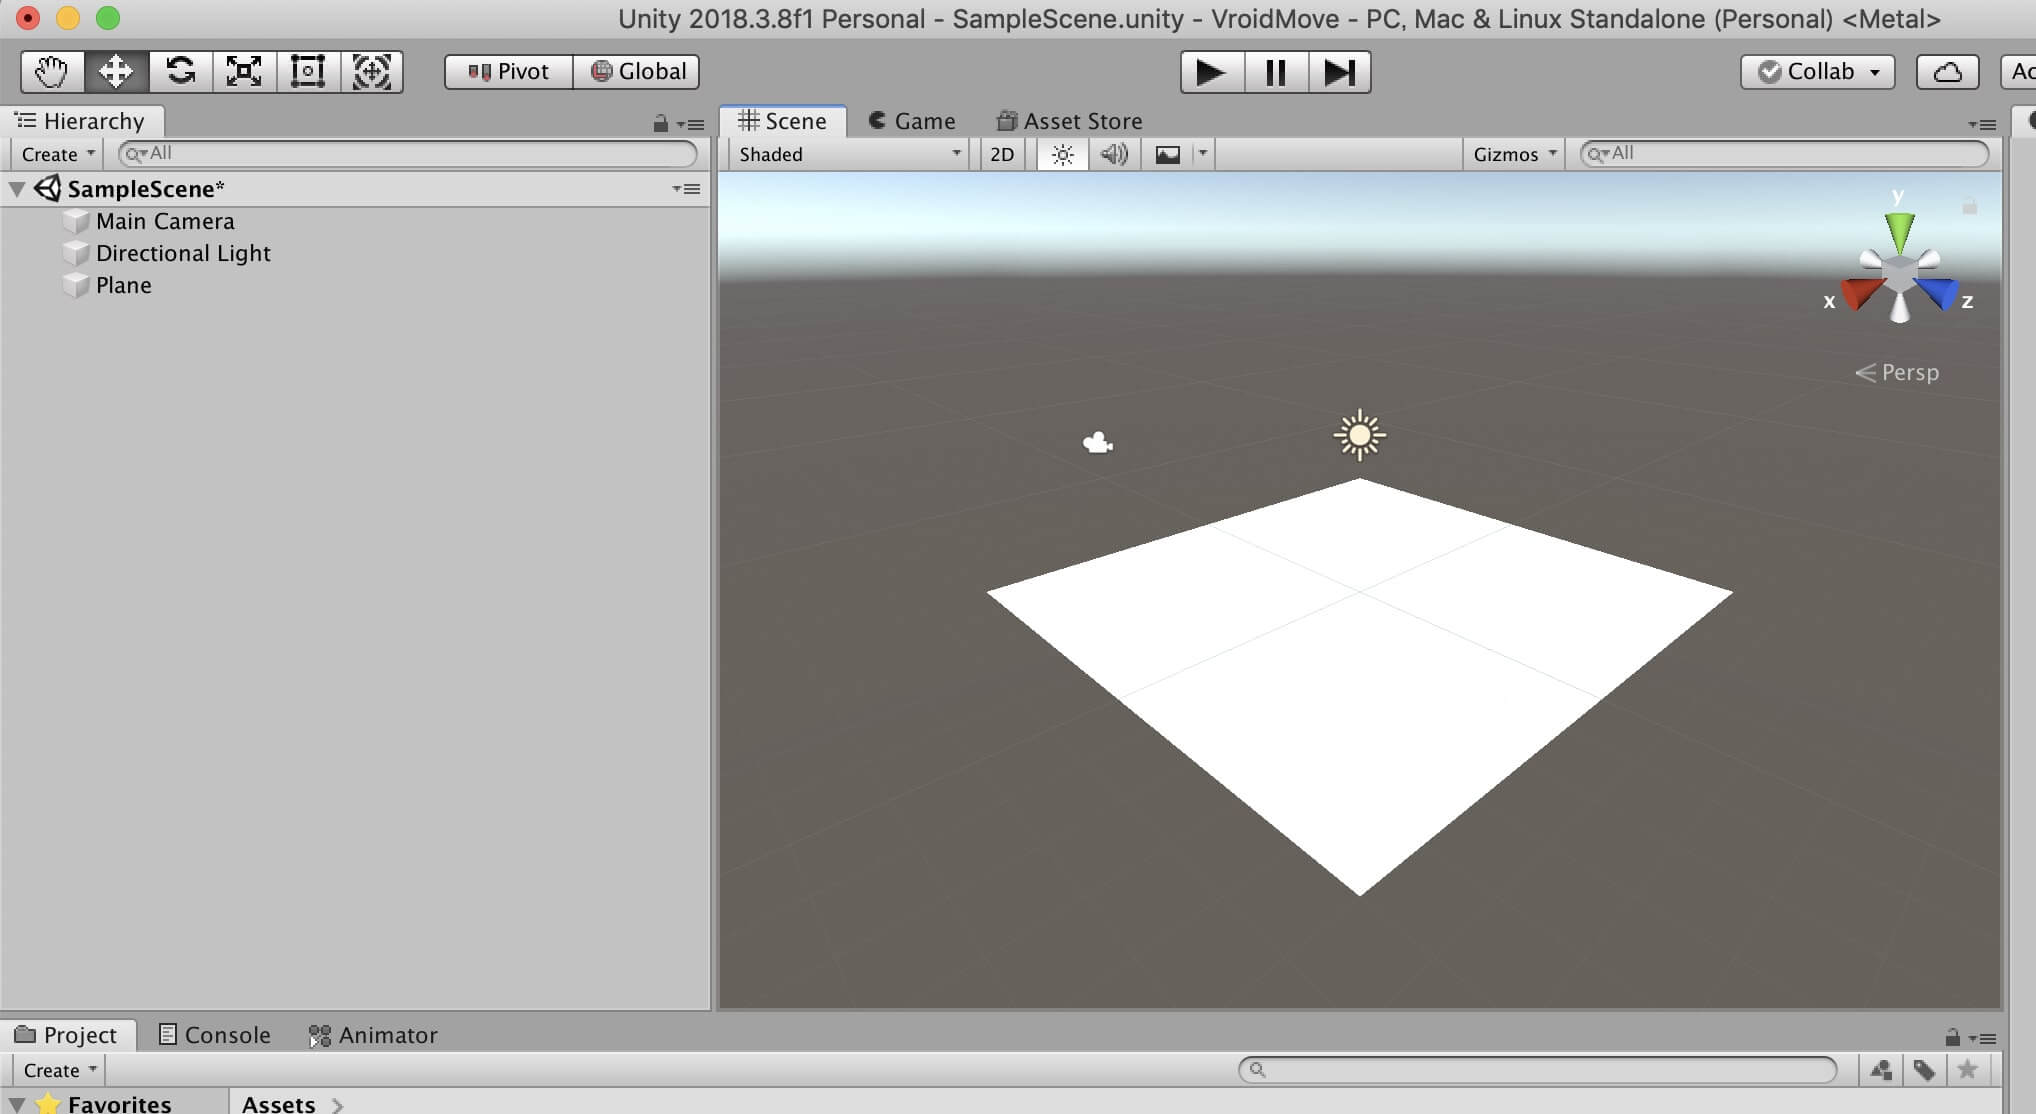This screenshot has width=2036, height=1114.
Task: Click the Project search field
Action: (x=1538, y=1069)
